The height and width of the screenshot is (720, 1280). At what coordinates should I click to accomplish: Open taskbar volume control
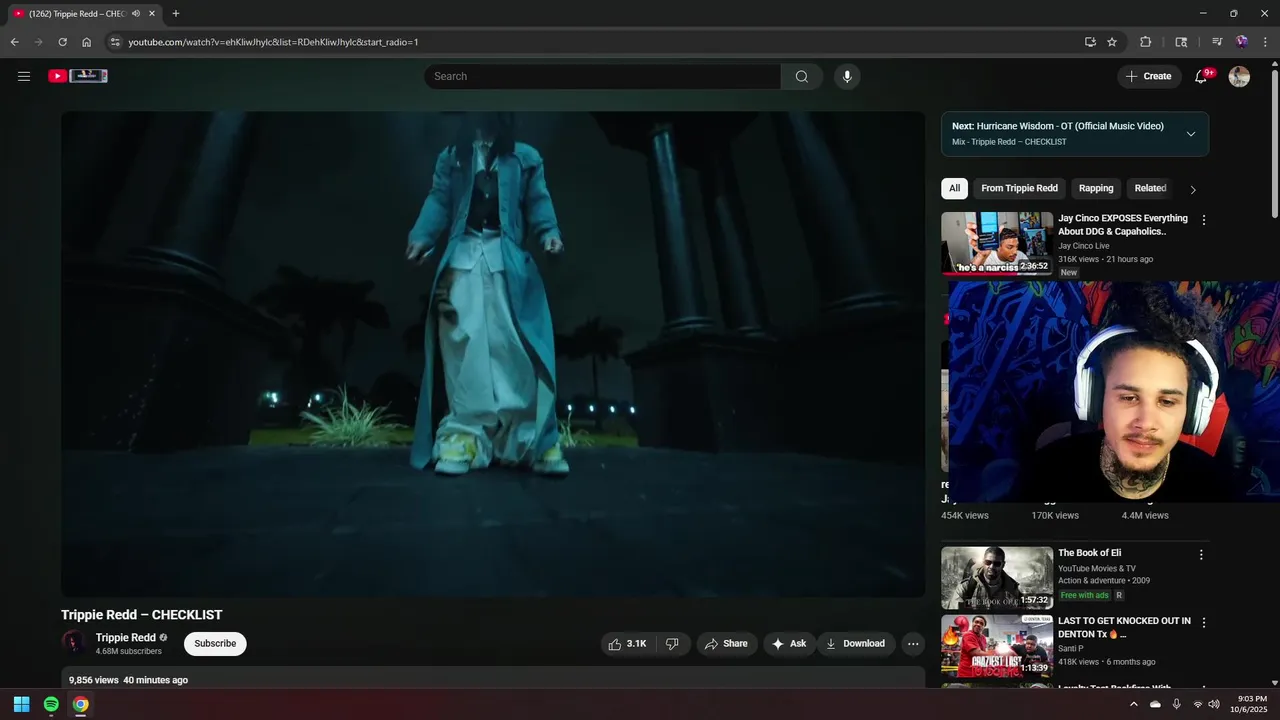pos(1214,704)
